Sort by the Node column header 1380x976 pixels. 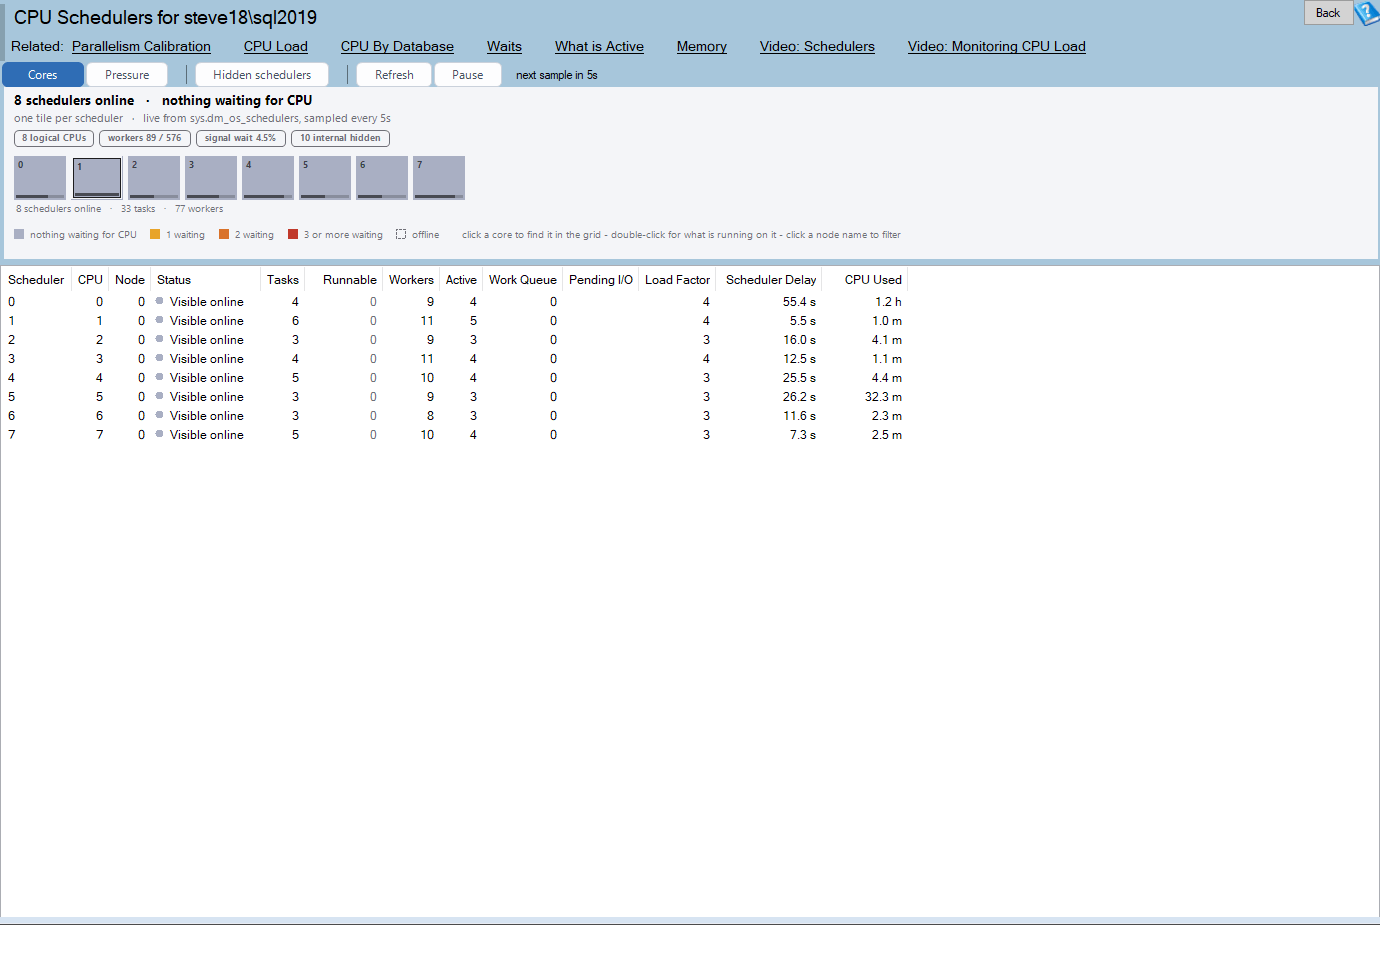[130, 280]
